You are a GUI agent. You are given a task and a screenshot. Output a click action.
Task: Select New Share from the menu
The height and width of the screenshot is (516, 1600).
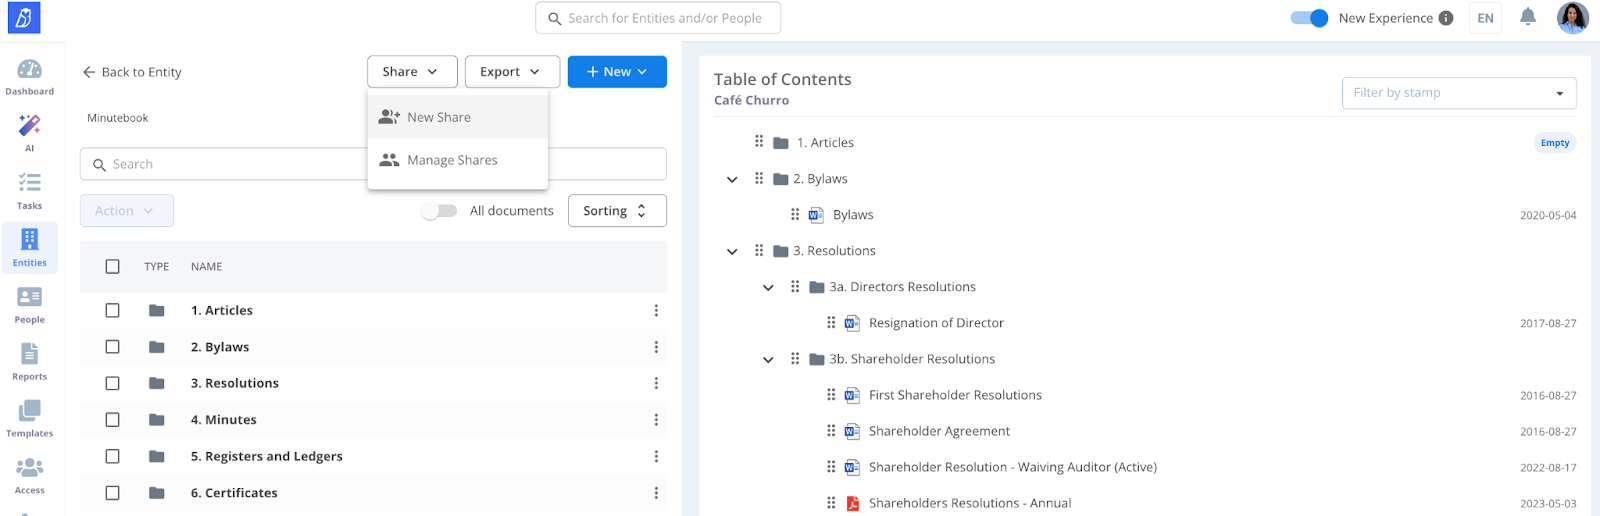[x=438, y=117]
